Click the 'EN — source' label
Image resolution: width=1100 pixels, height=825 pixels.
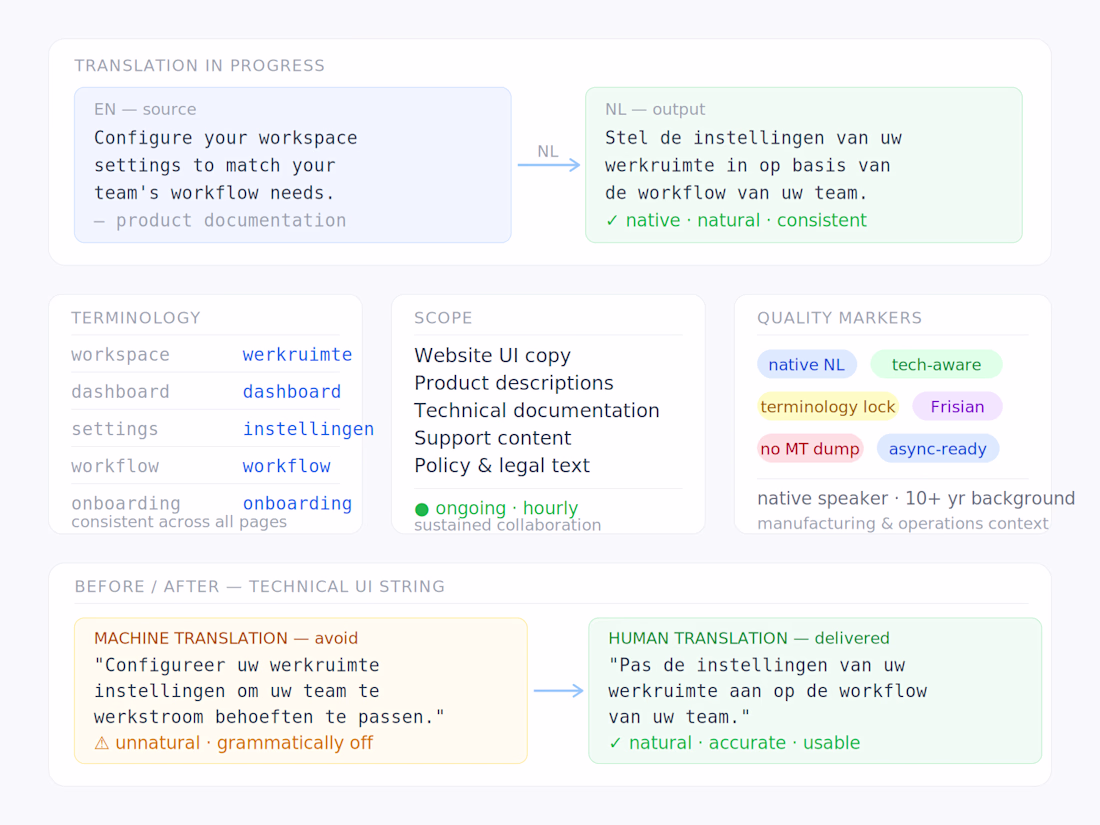click(x=145, y=109)
